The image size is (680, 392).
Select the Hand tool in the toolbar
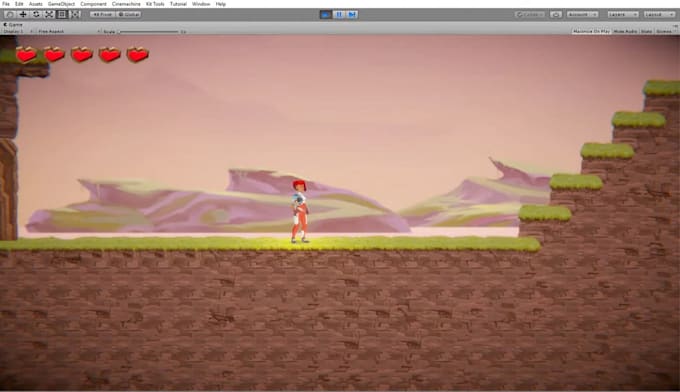coord(10,14)
